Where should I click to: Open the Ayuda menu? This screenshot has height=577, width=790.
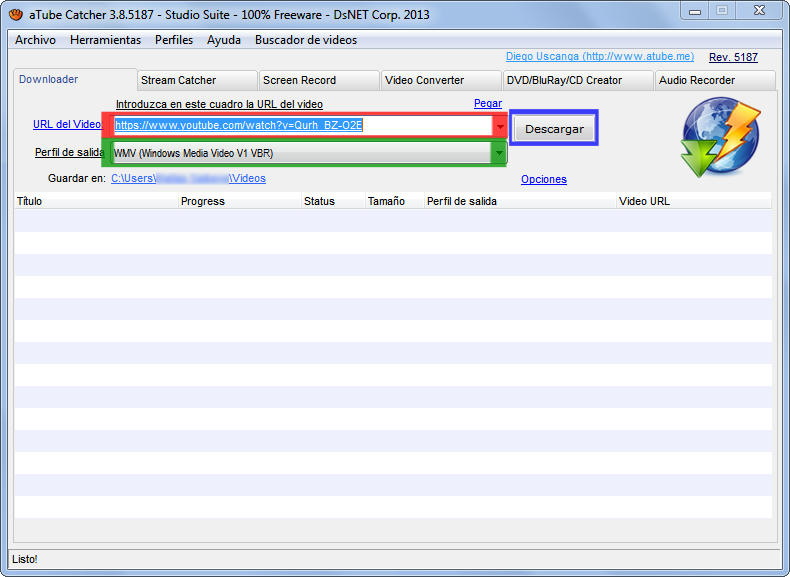[224, 40]
